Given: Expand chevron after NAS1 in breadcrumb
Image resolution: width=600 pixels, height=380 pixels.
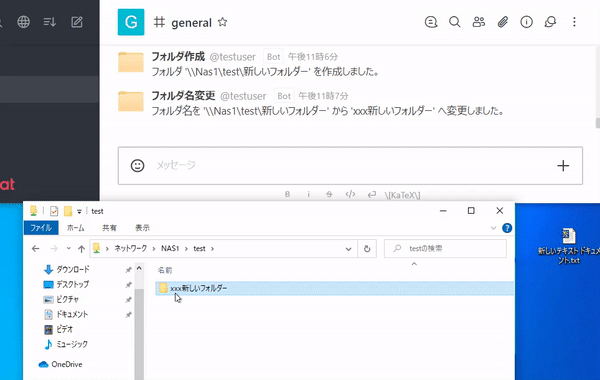Looking at the screenshot, I should pyautogui.click(x=186, y=249).
